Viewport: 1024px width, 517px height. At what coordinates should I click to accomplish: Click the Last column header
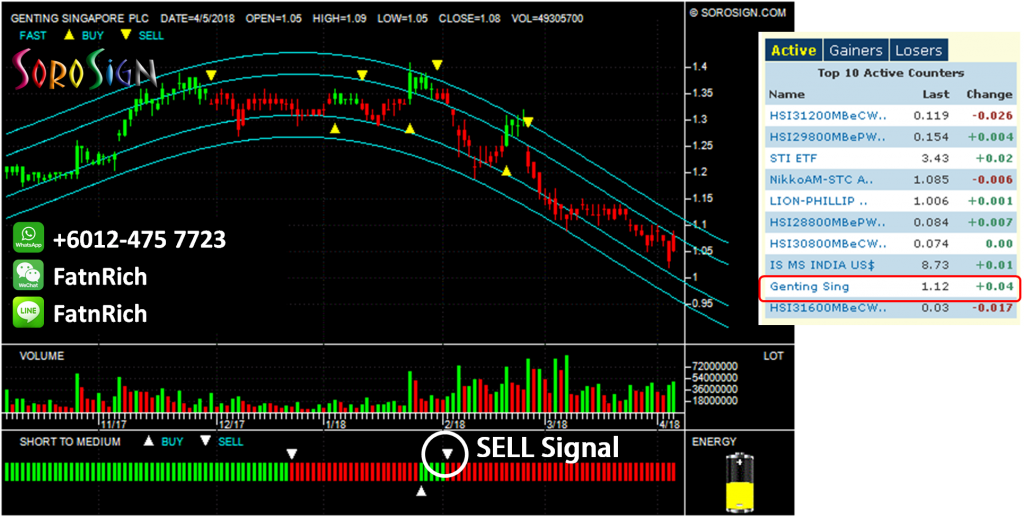[x=936, y=95]
